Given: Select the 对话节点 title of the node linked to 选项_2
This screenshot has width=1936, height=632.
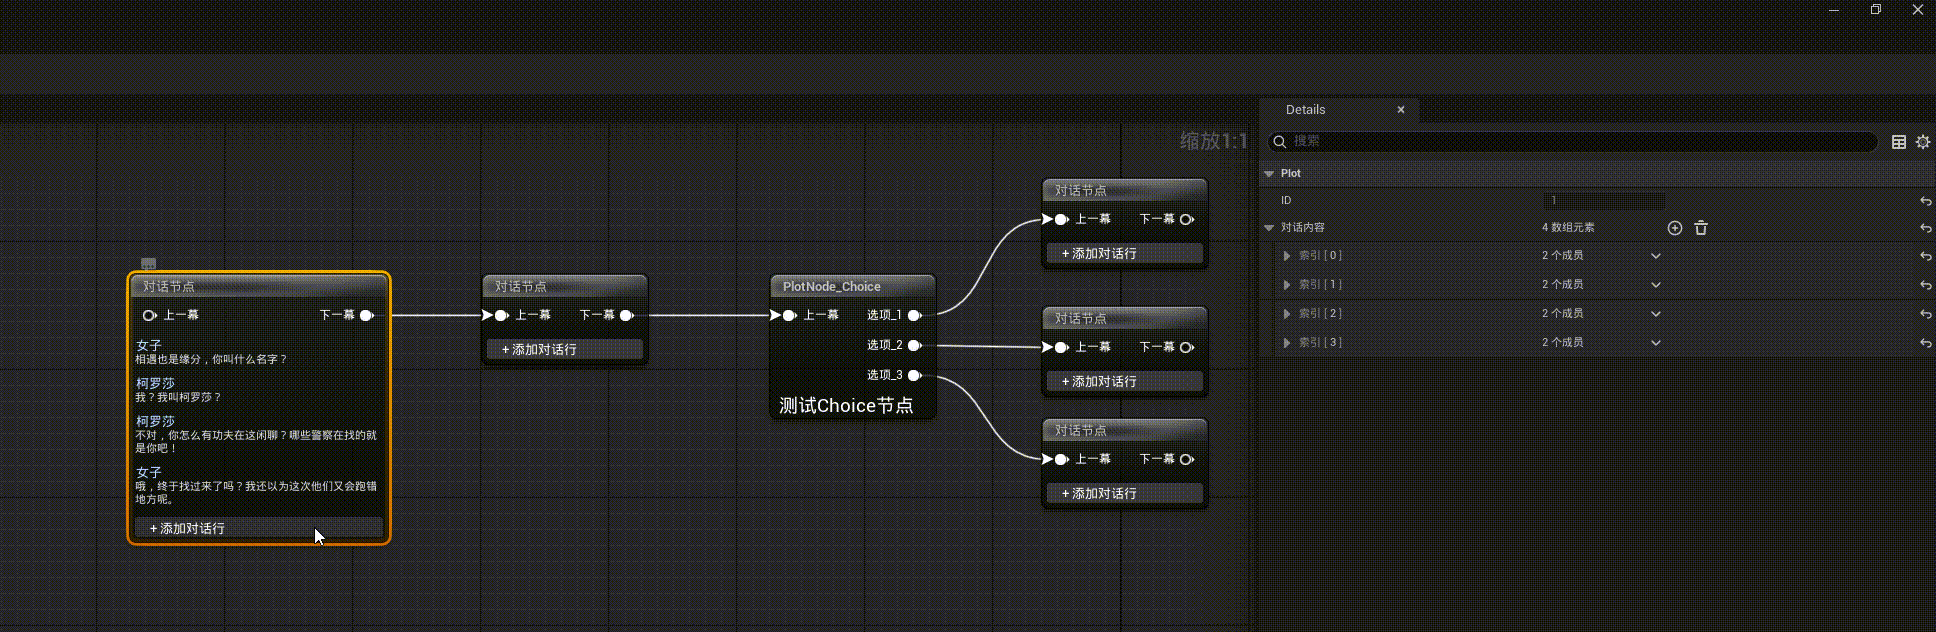Looking at the screenshot, I should click(1081, 318).
